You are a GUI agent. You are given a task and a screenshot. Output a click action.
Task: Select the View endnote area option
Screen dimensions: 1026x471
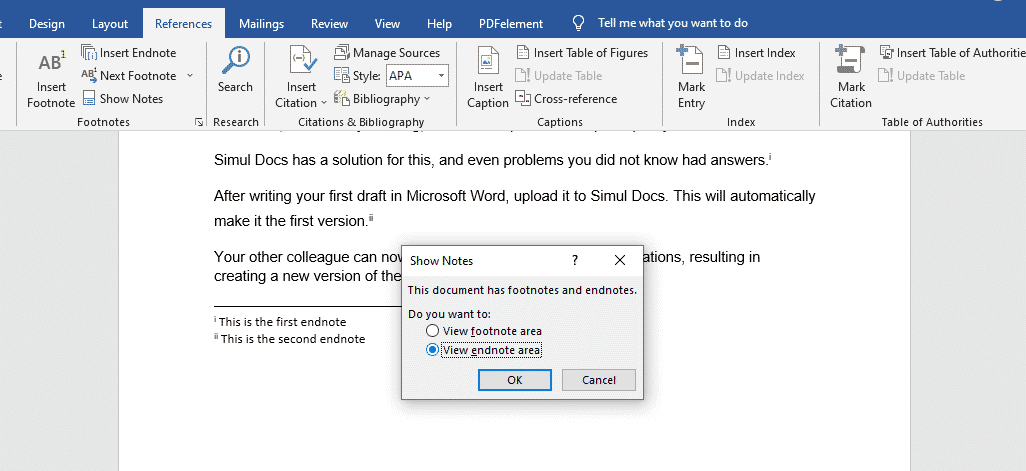[x=432, y=350]
